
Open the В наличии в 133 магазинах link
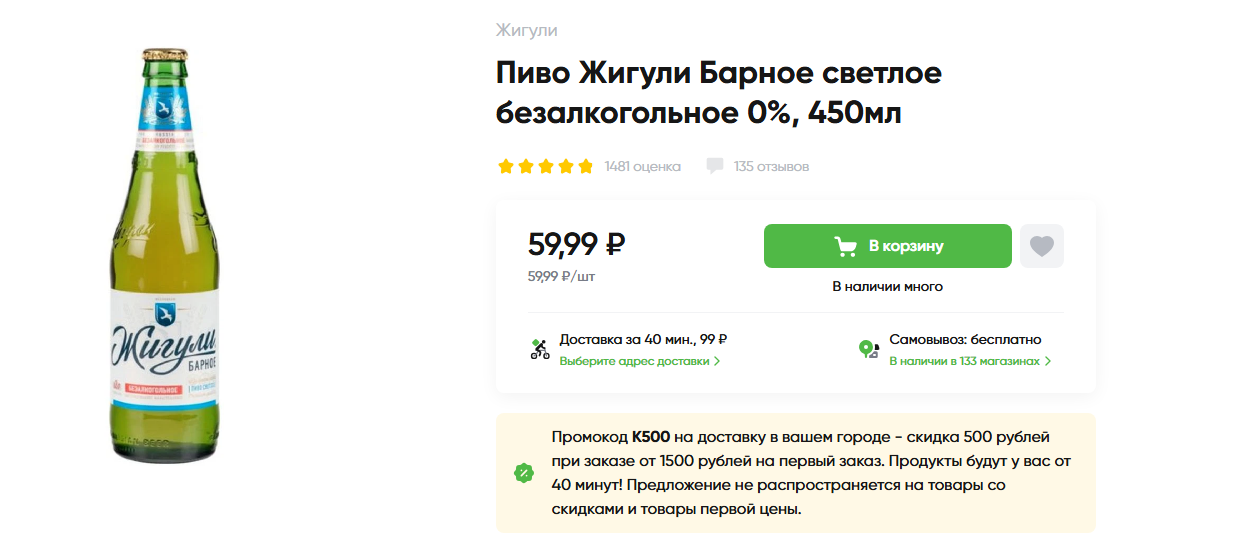964,361
